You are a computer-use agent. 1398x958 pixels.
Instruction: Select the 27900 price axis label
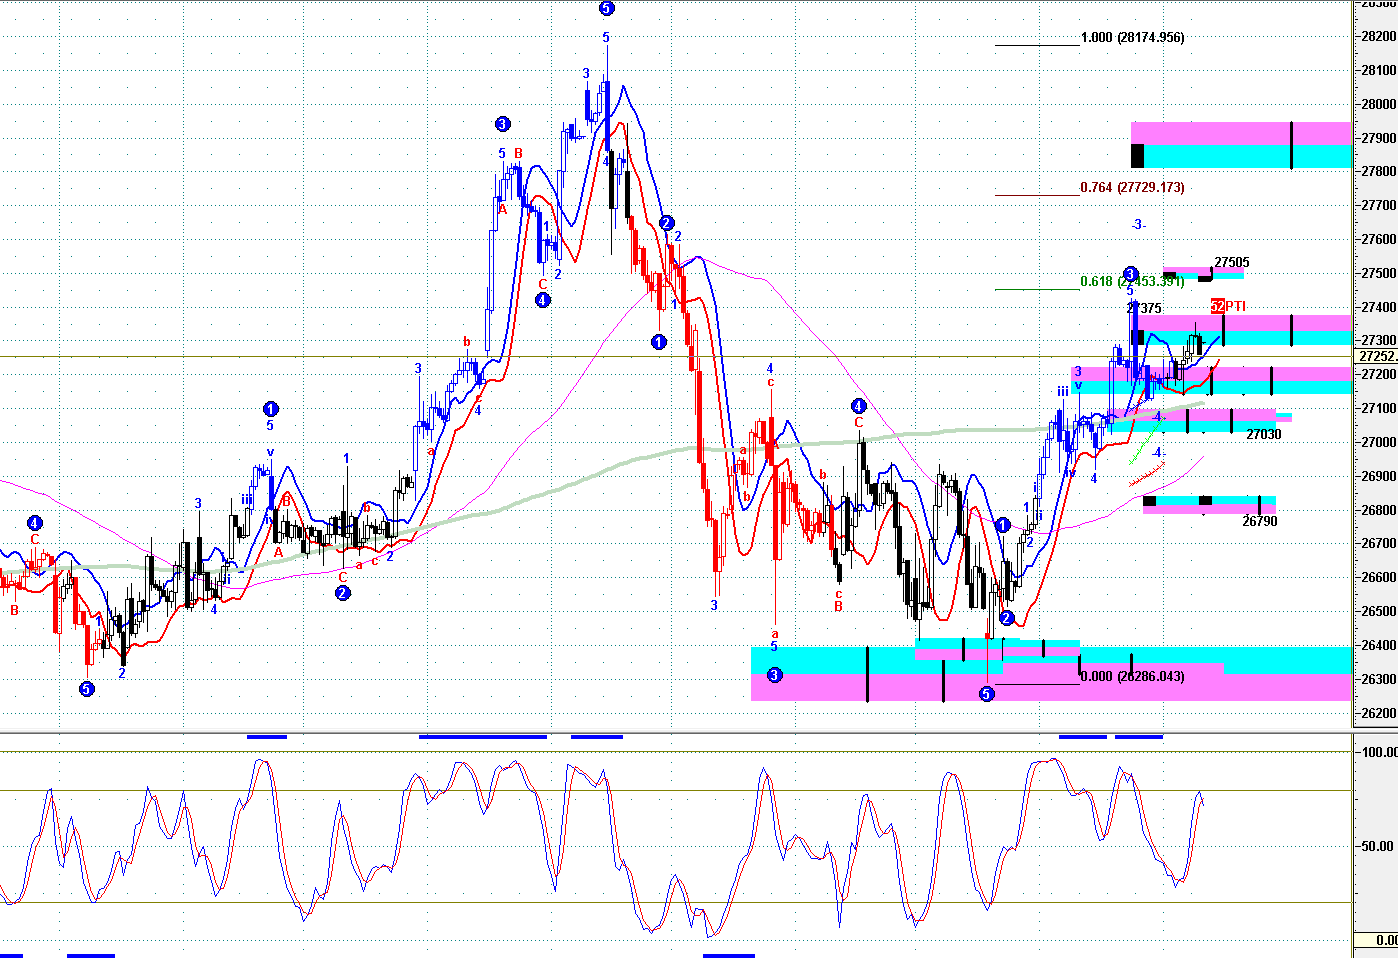1379,138
